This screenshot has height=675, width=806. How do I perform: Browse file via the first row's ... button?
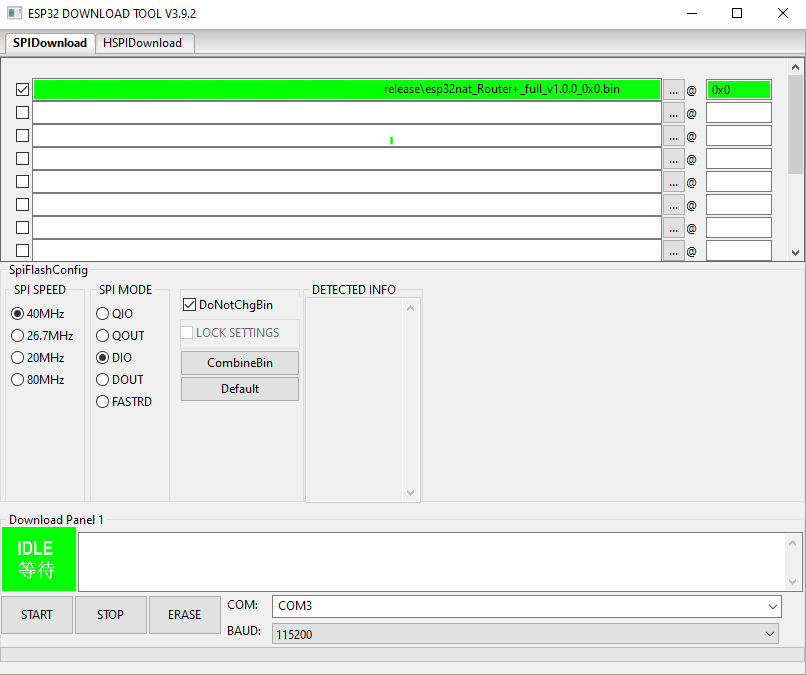[x=673, y=90]
